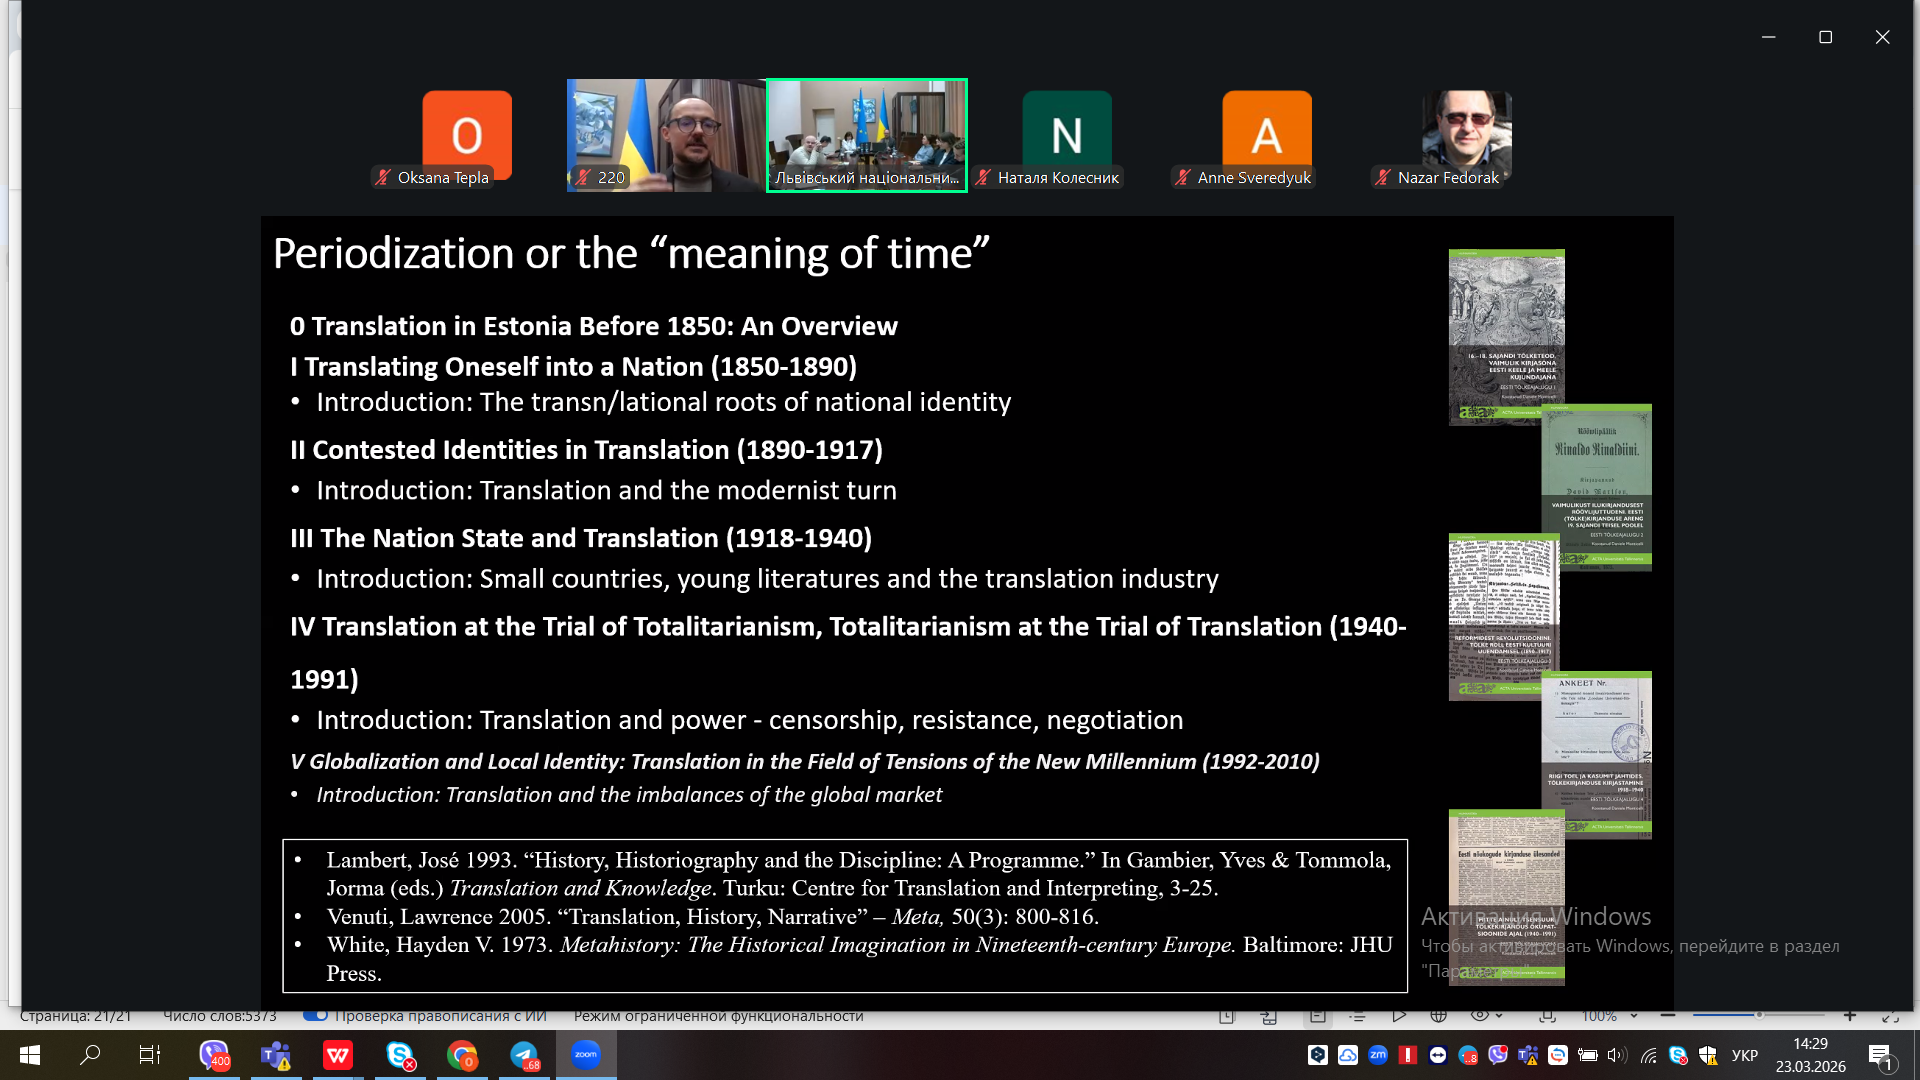This screenshot has width=1920, height=1080.
Task: Expand the 100% zoom level dropdown
Action: pos(1634,1016)
